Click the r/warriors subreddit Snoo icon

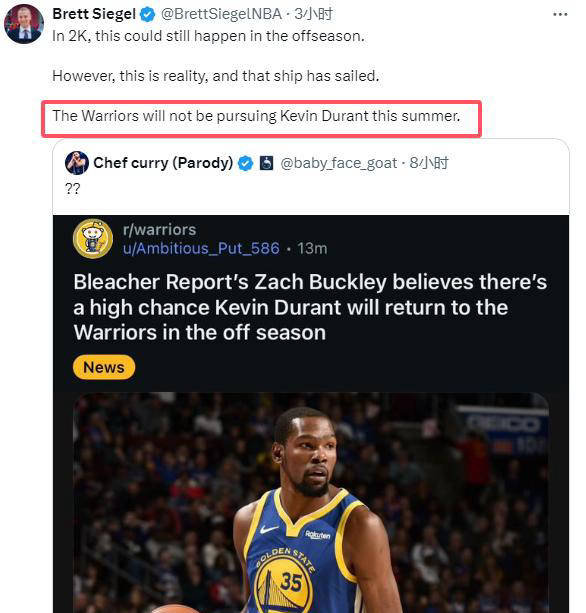click(x=93, y=238)
